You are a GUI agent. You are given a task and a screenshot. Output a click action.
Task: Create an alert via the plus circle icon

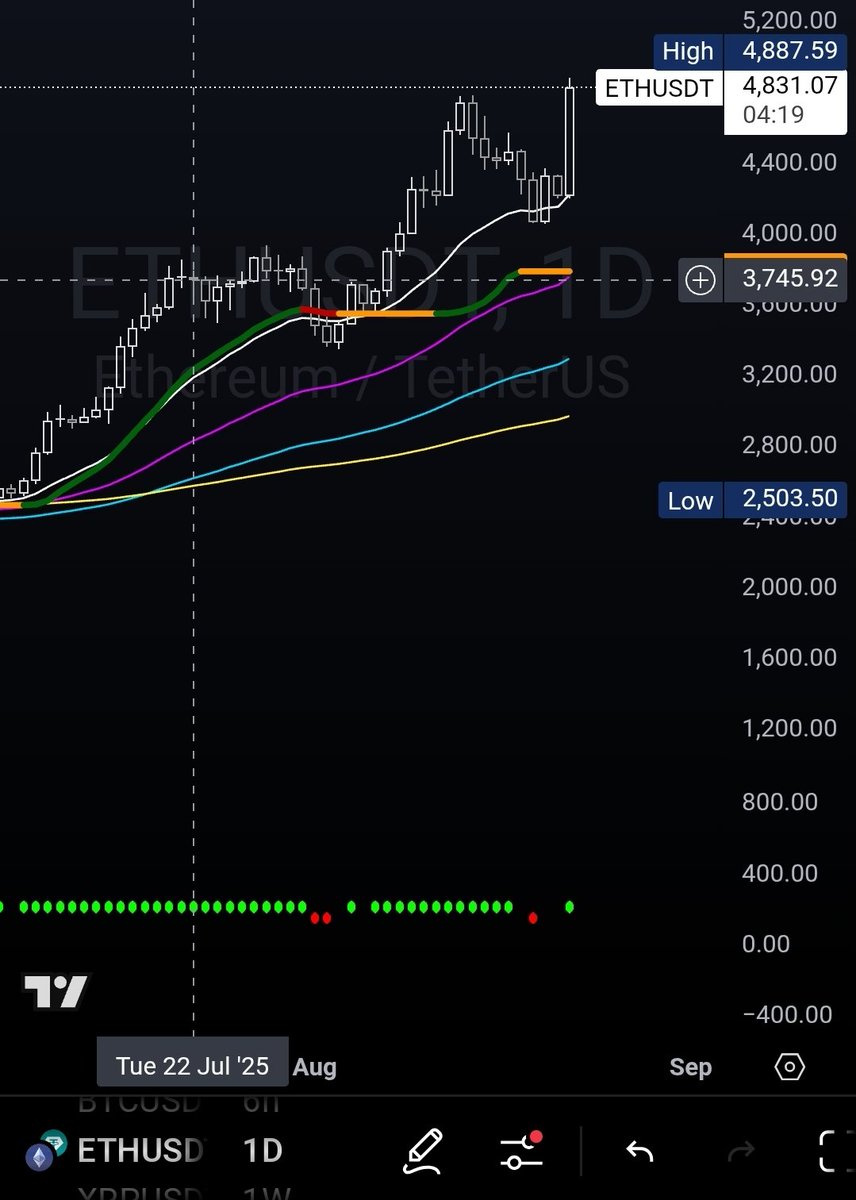[698, 281]
